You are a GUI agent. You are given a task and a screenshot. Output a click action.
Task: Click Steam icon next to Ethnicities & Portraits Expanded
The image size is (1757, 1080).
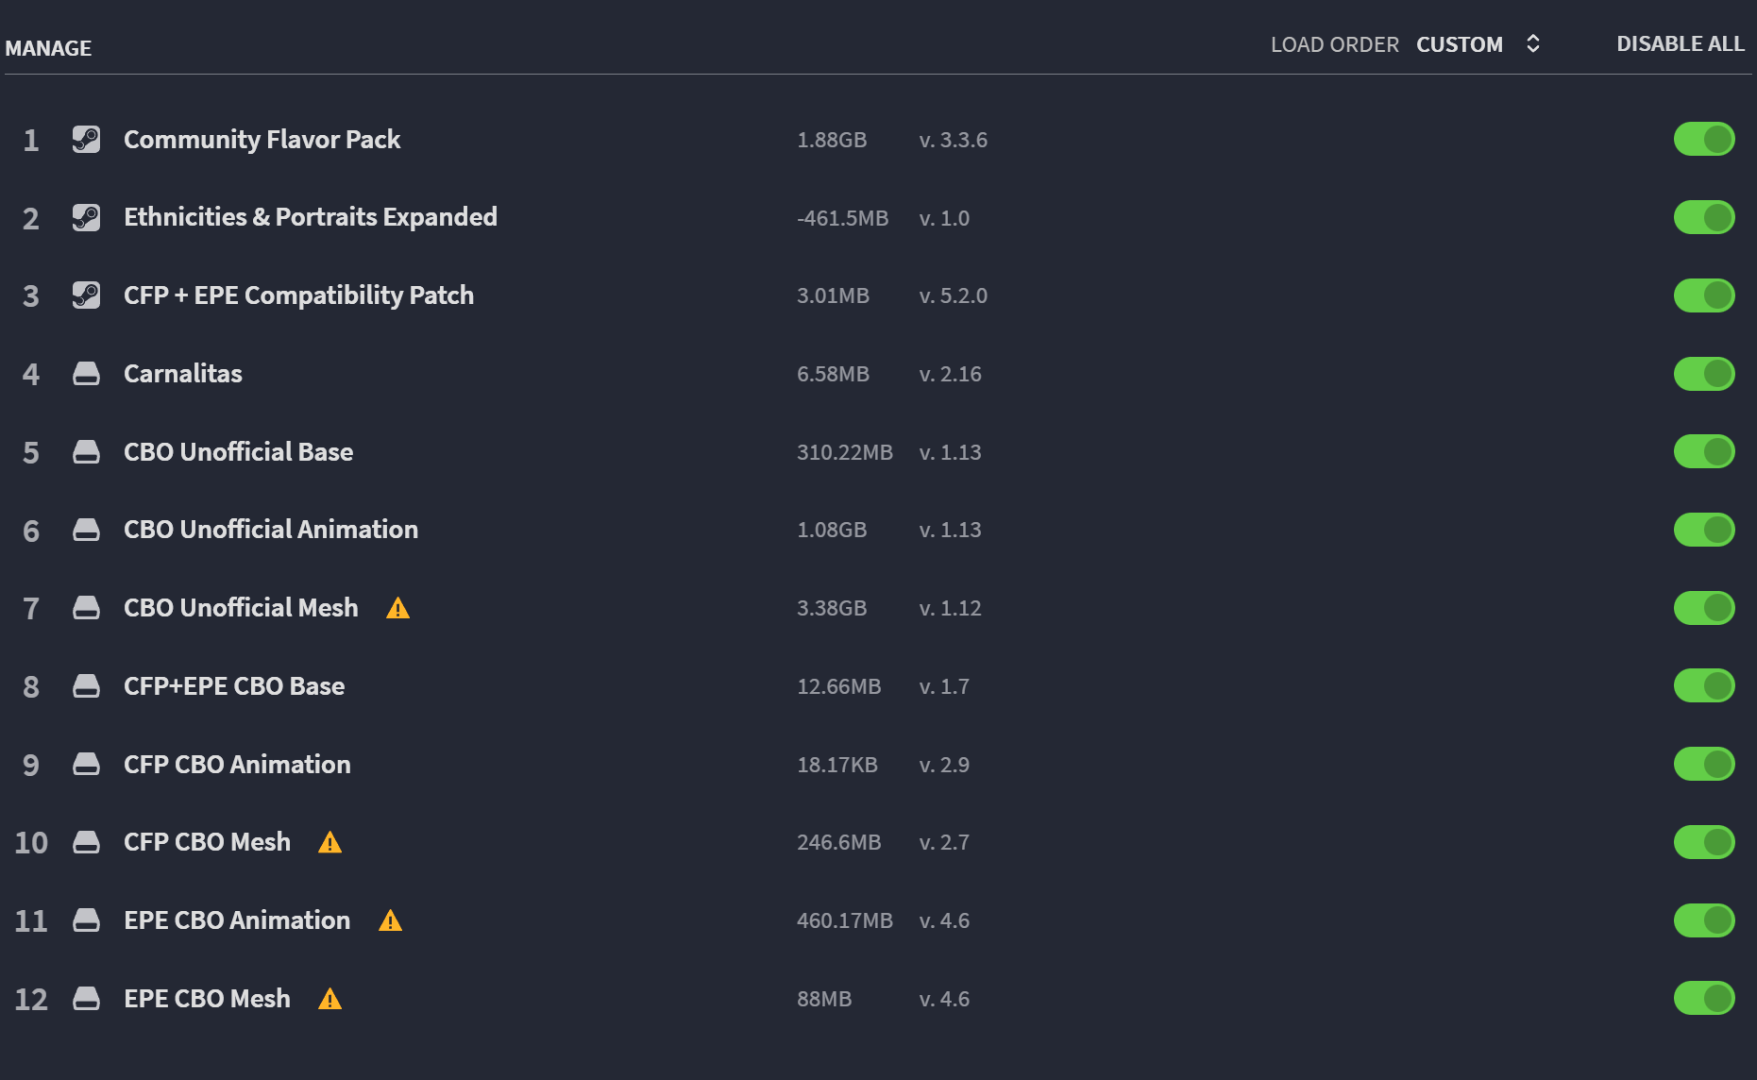[86, 217]
